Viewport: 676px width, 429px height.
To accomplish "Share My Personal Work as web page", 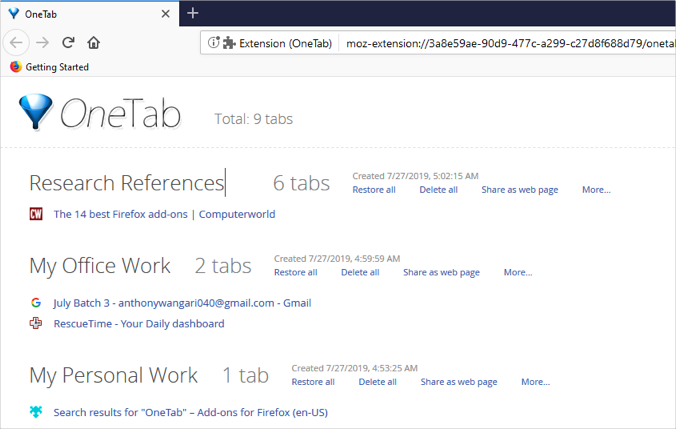I will 458,382.
